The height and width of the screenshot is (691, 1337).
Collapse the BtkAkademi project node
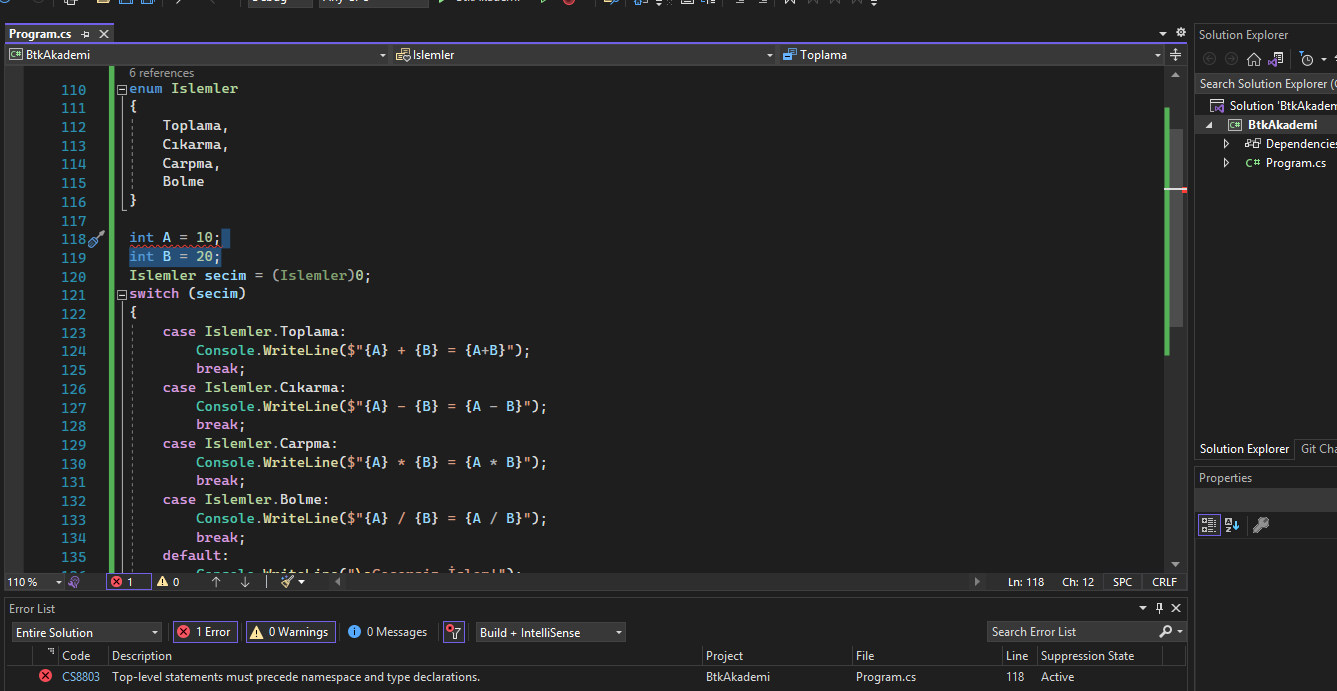coord(1209,125)
